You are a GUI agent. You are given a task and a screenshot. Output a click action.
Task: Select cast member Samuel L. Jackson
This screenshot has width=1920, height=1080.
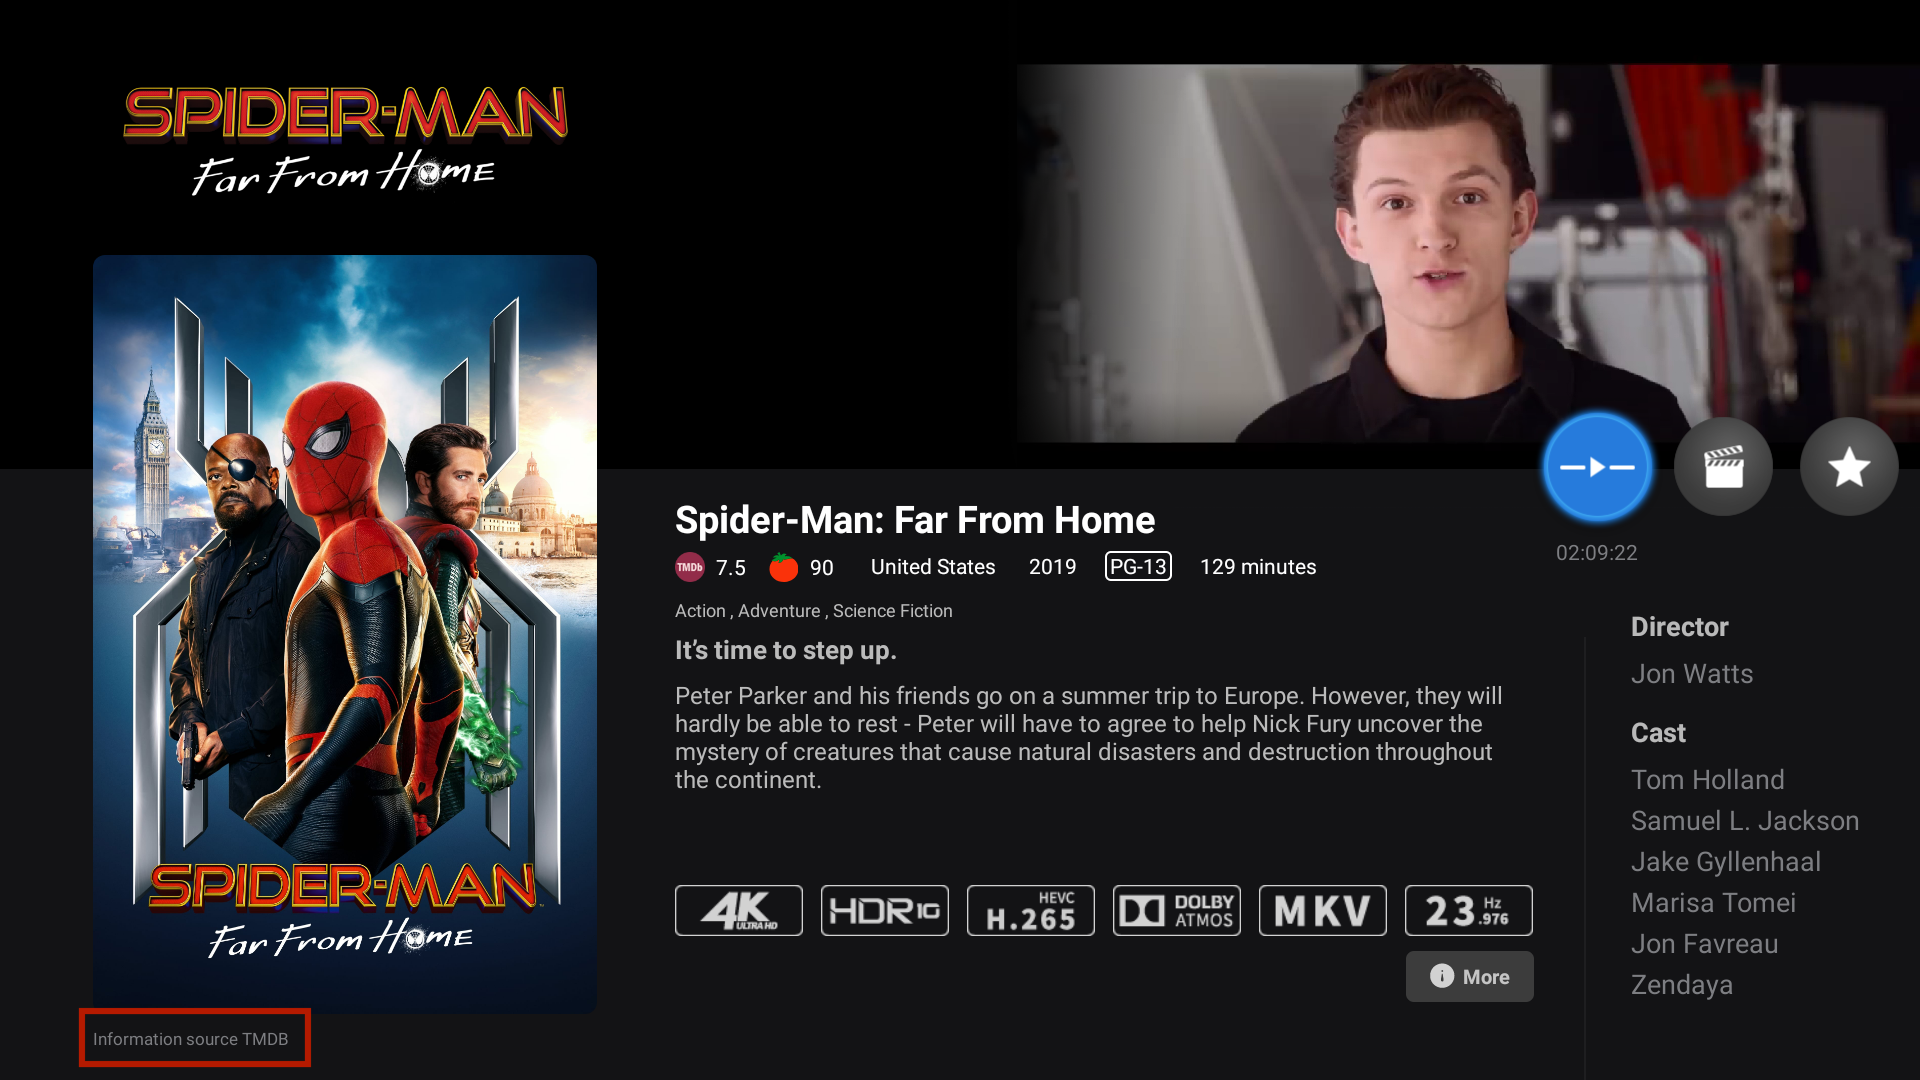(x=1745, y=821)
